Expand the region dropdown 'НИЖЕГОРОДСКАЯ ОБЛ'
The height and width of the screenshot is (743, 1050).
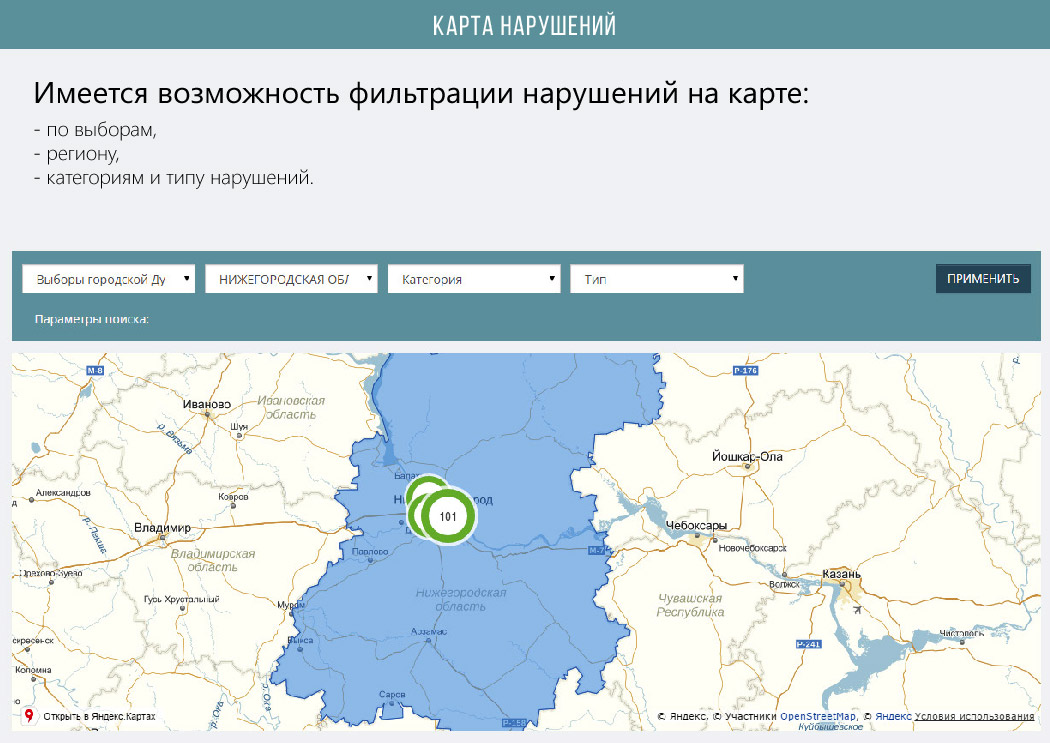(x=291, y=279)
